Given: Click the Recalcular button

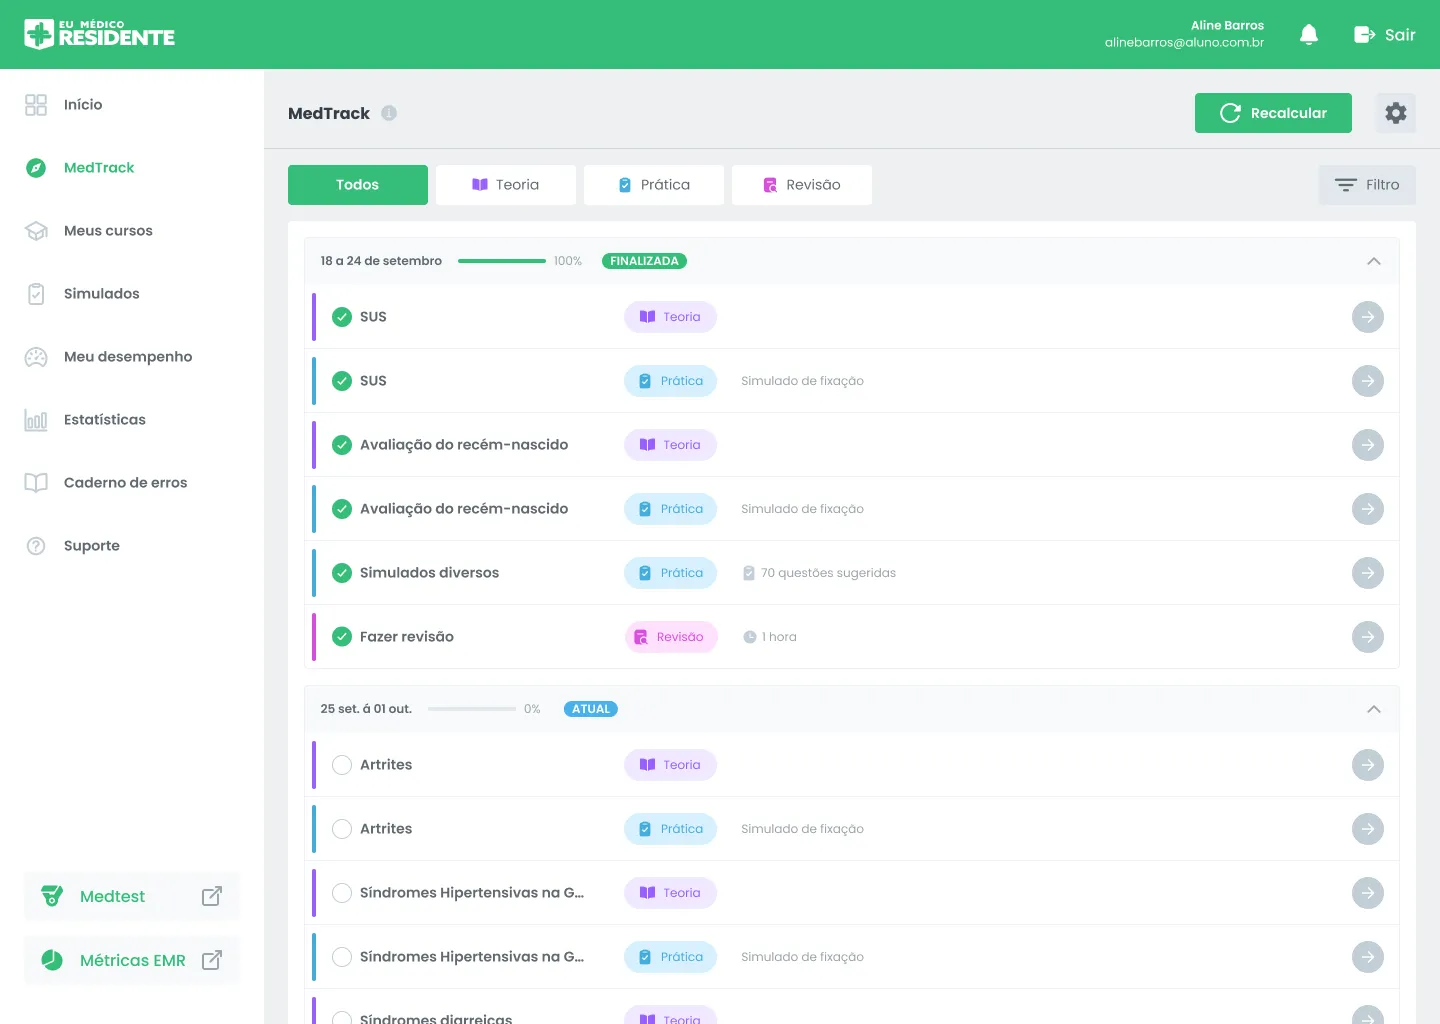Looking at the screenshot, I should (1273, 113).
